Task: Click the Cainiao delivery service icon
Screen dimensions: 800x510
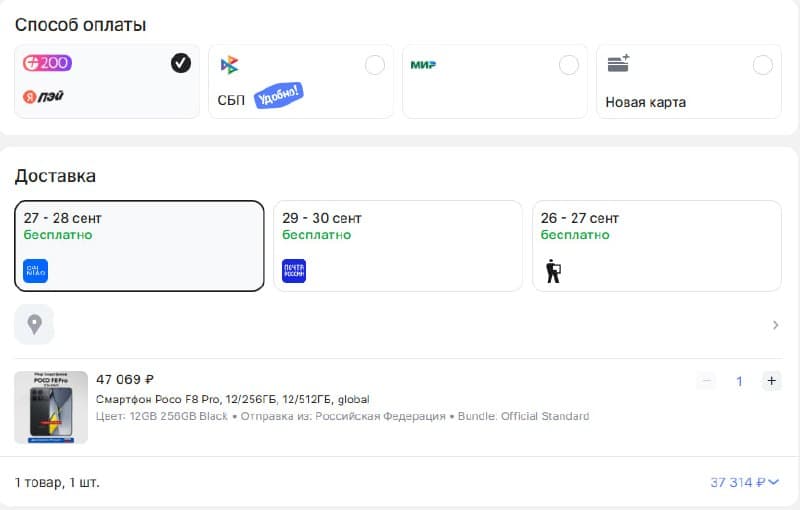Action: (36, 271)
